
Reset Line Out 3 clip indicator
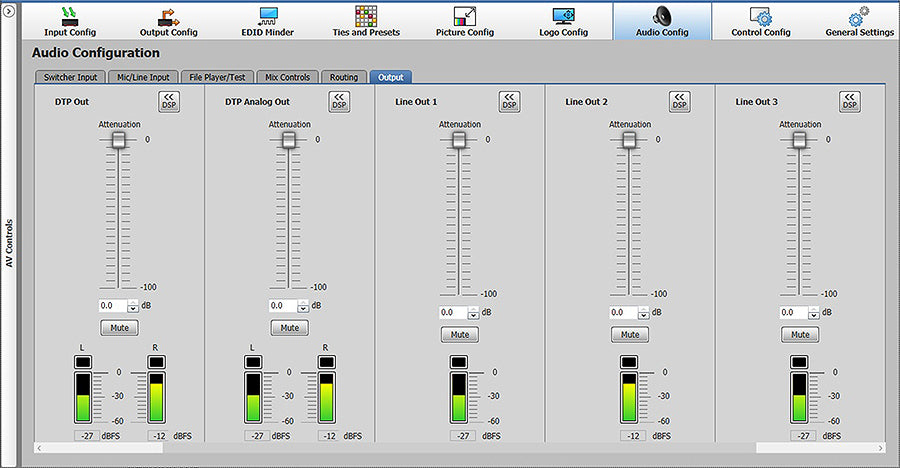tap(800, 362)
